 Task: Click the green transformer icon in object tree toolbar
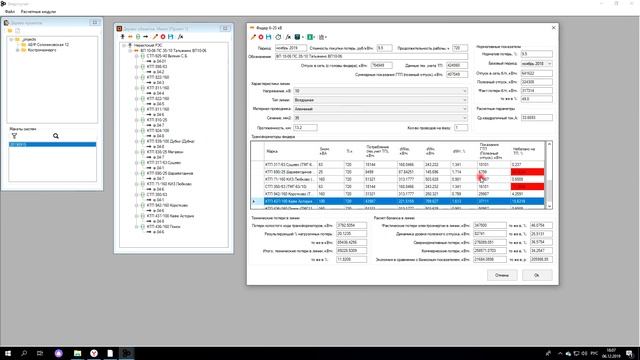pos(138,37)
